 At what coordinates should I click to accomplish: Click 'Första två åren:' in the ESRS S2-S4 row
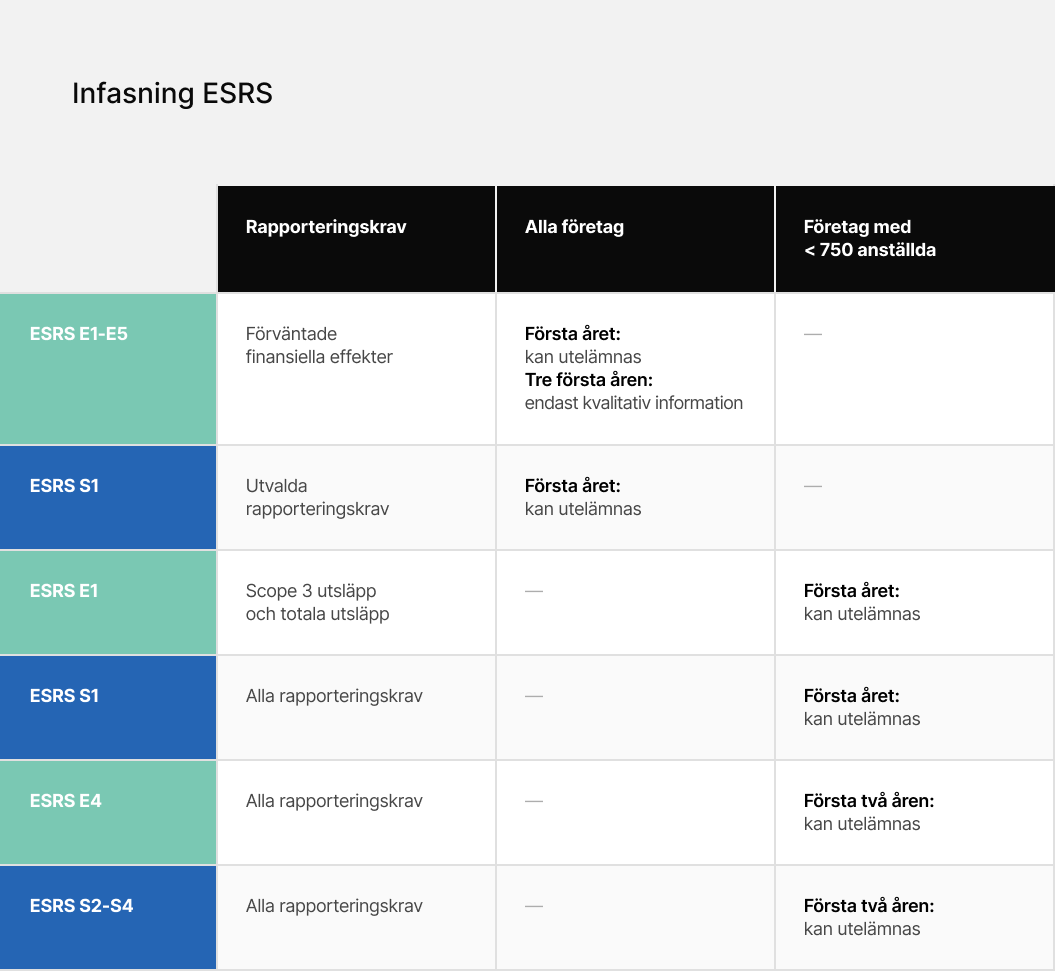tap(869, 906)
